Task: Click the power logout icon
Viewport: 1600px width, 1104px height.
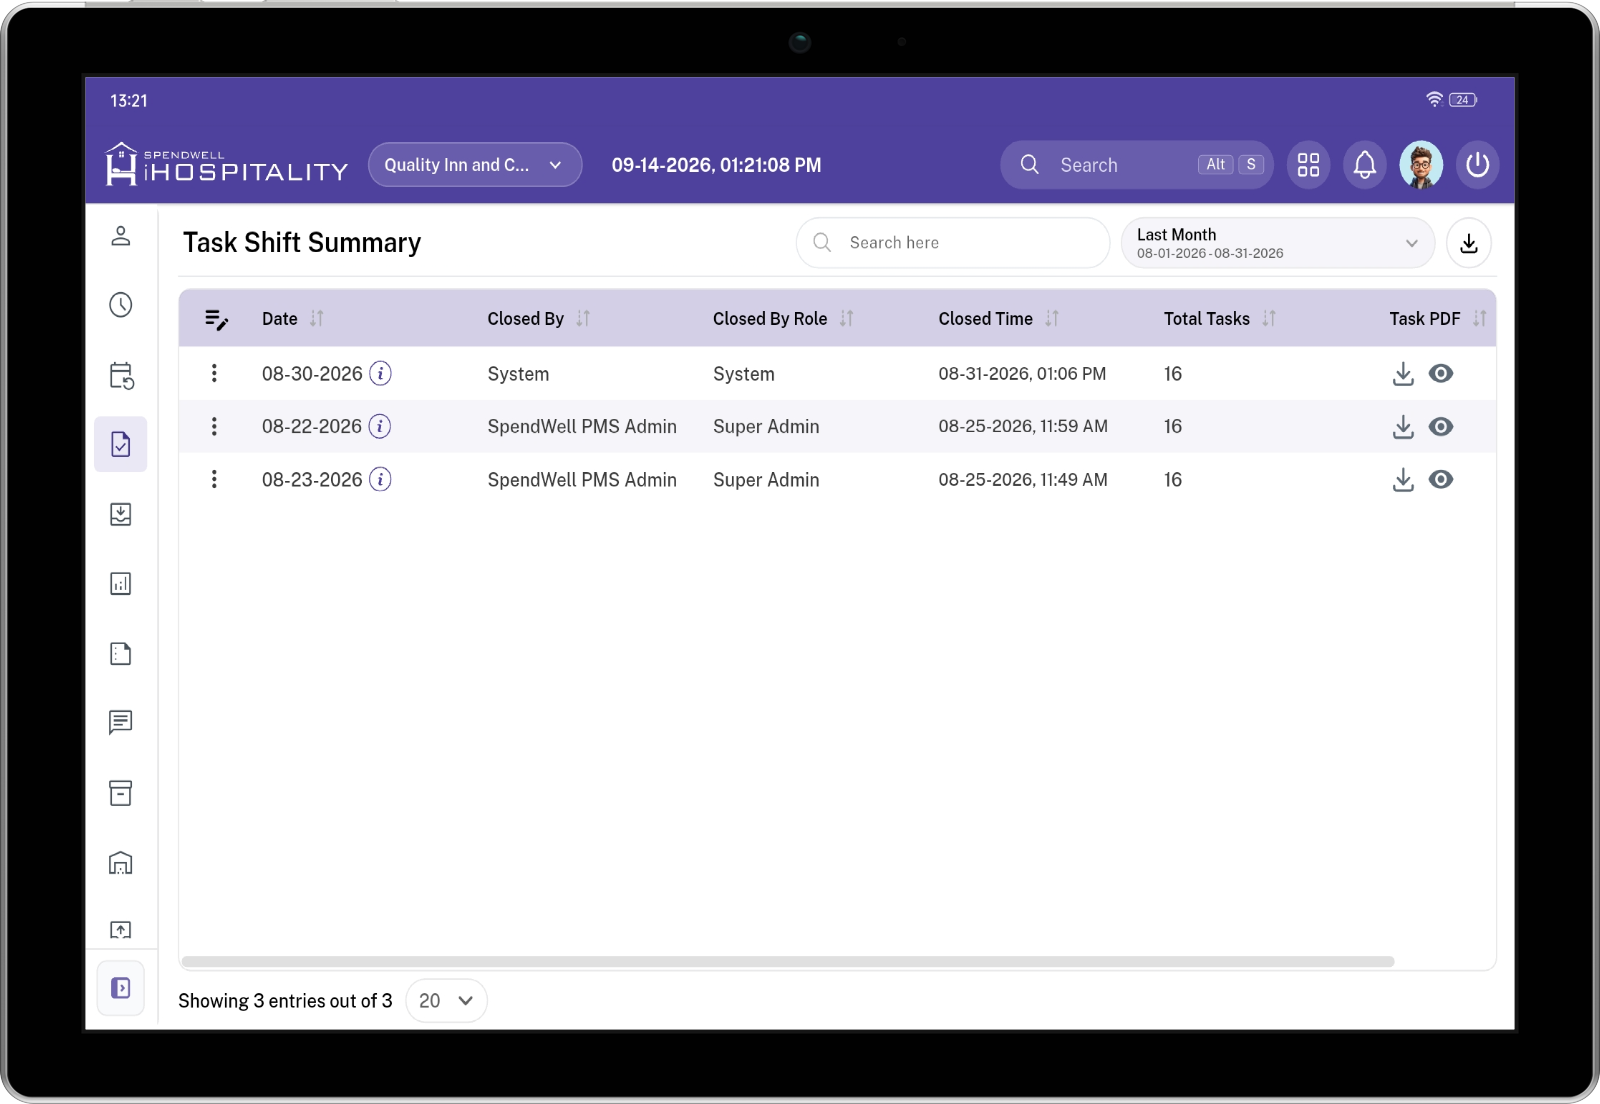Action: tap(1478, 165)
